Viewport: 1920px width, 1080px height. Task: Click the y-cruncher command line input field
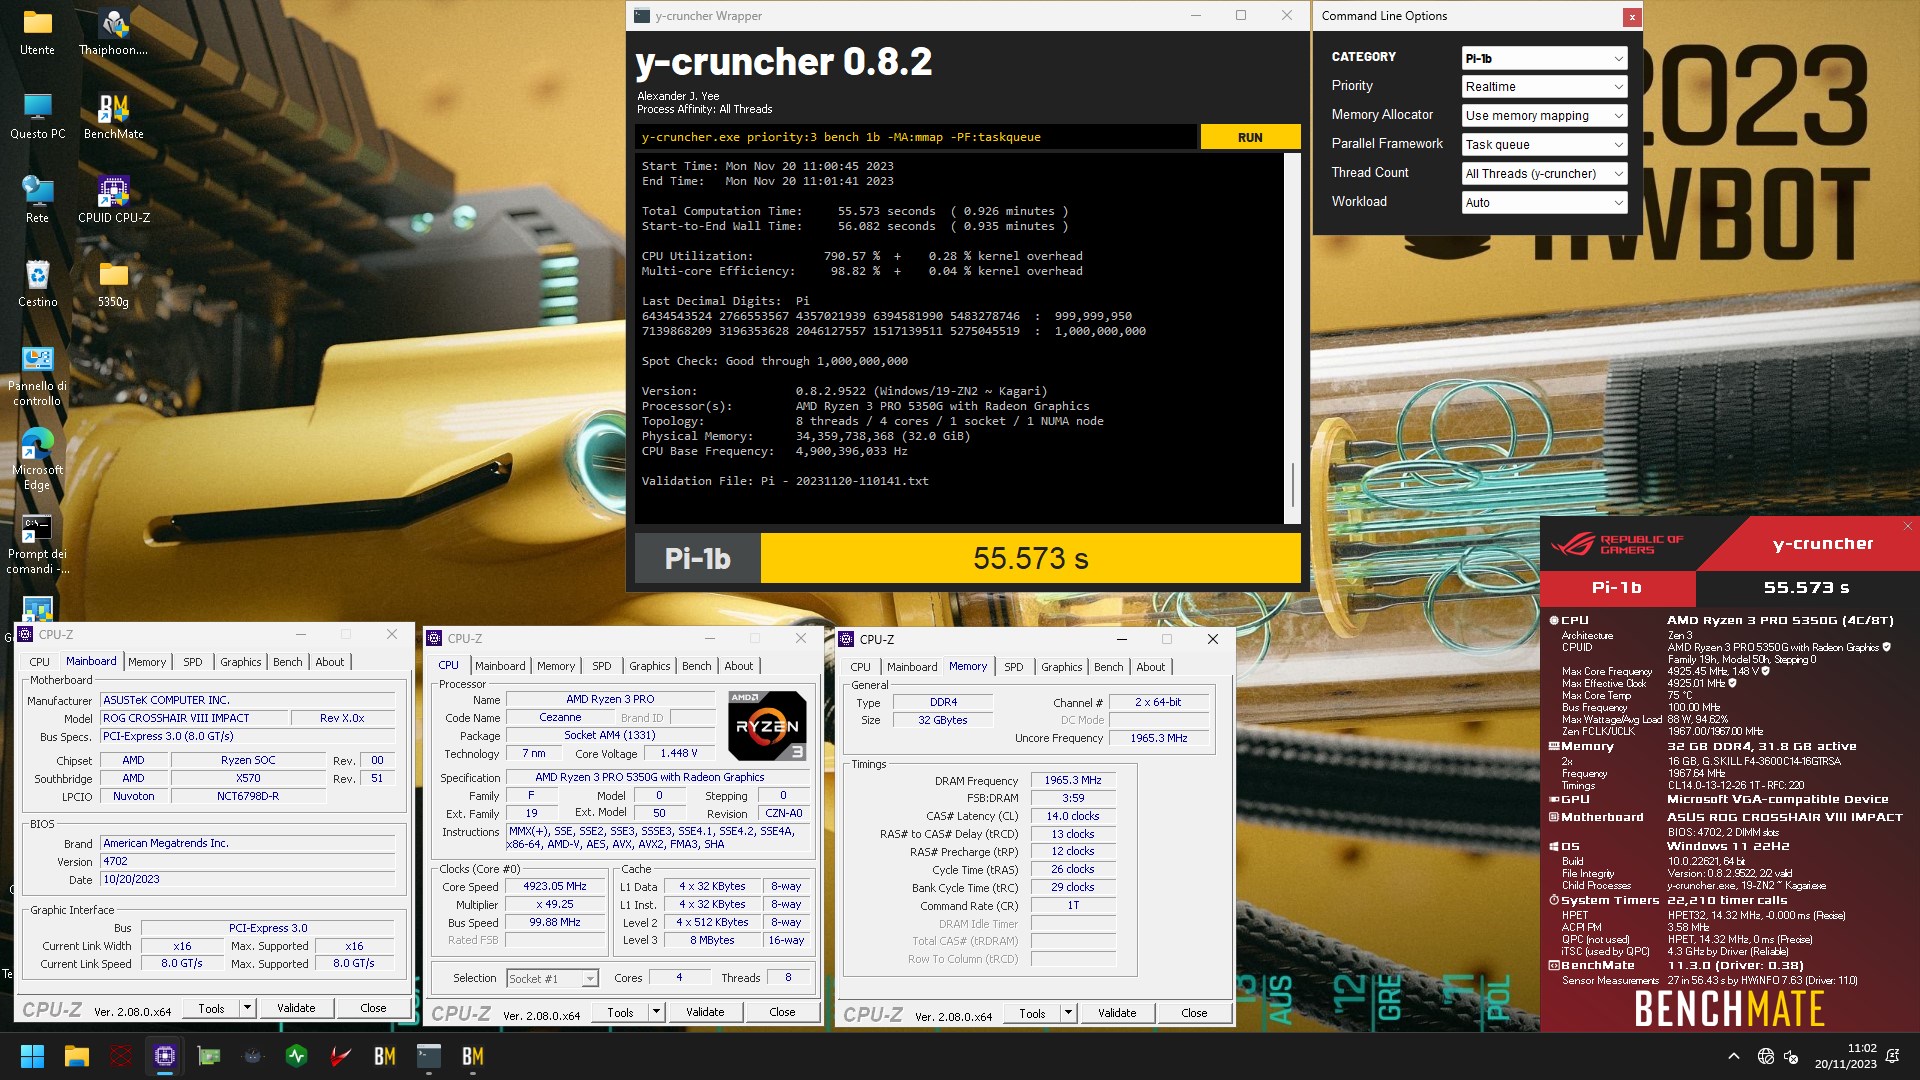[x=915, y=137]
